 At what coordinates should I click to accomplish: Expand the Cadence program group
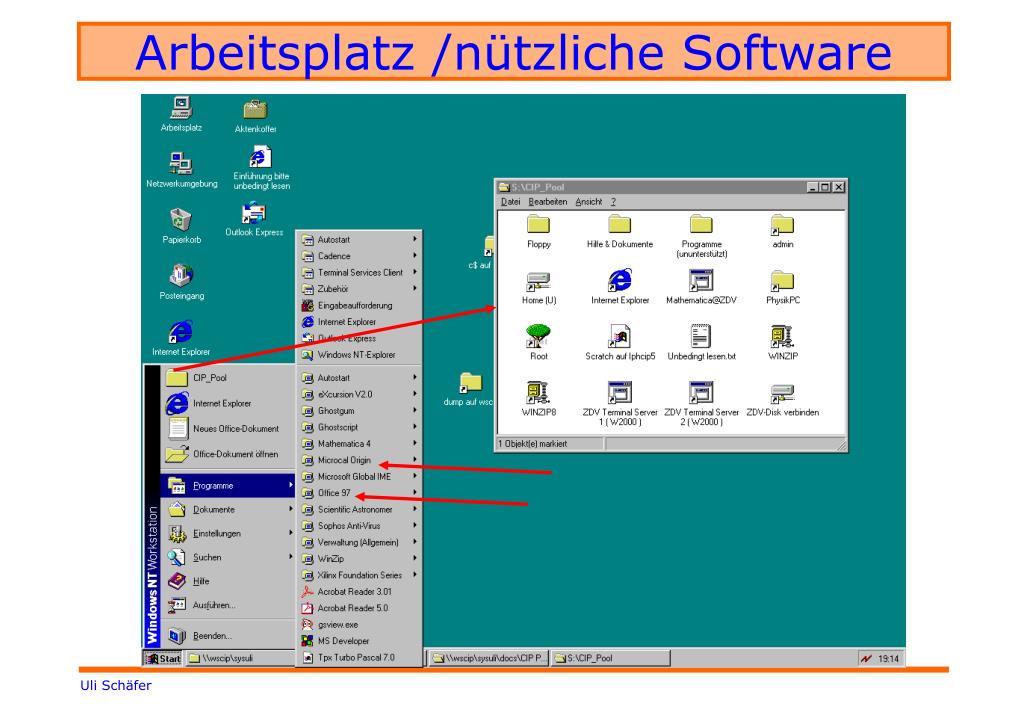pos(359,256)
